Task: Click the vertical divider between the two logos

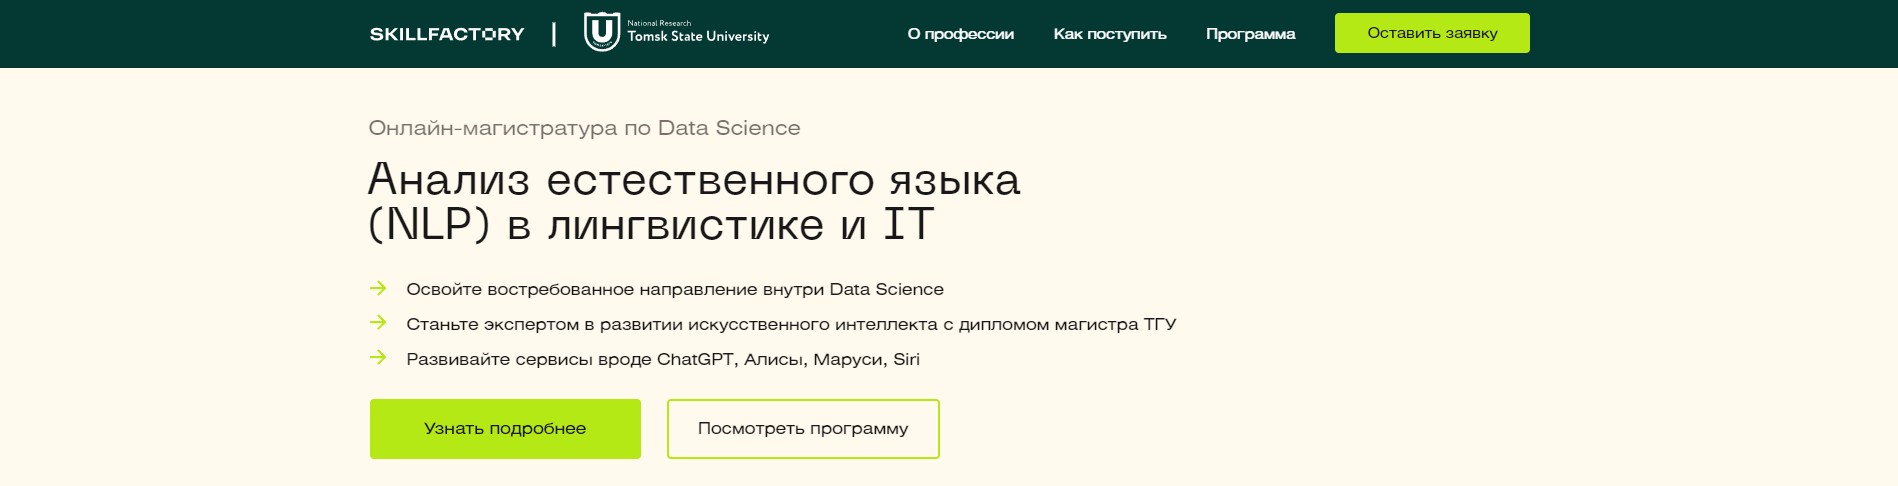Action: pos(554,34)
